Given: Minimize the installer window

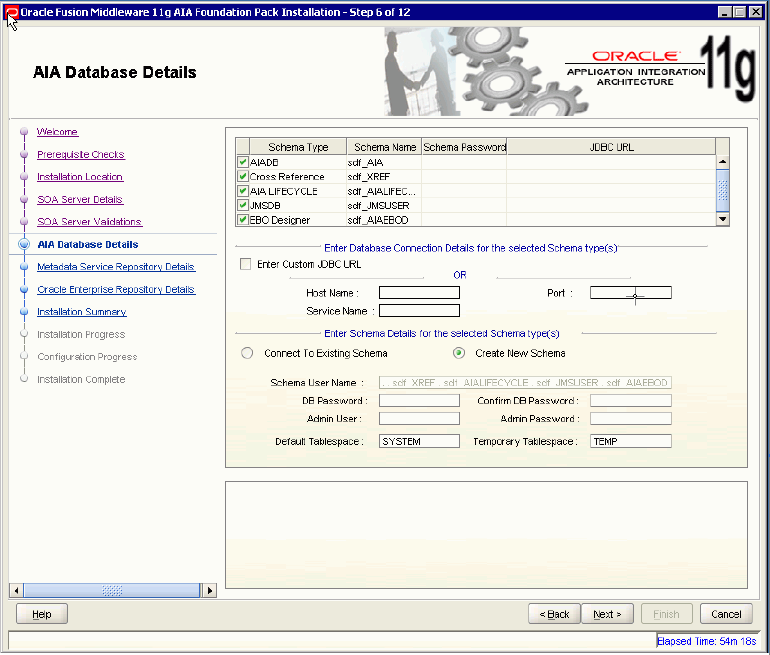Looking at the screenshot, I should pos(725,12).
